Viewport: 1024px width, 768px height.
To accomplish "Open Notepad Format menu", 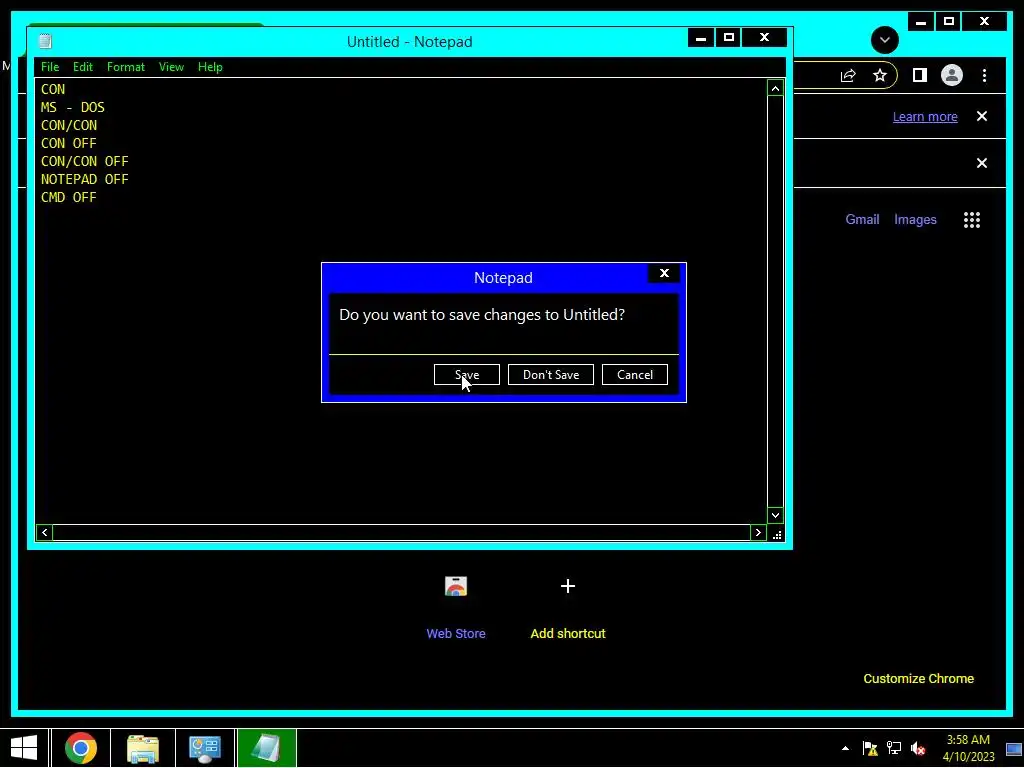I will pos(125,67).
